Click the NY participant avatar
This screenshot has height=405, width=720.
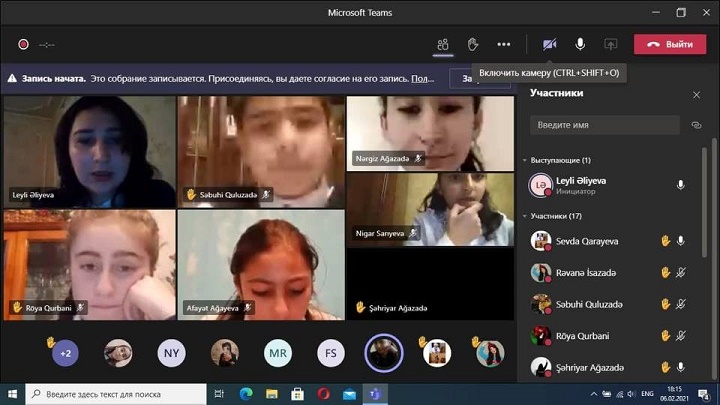(171, 353)
